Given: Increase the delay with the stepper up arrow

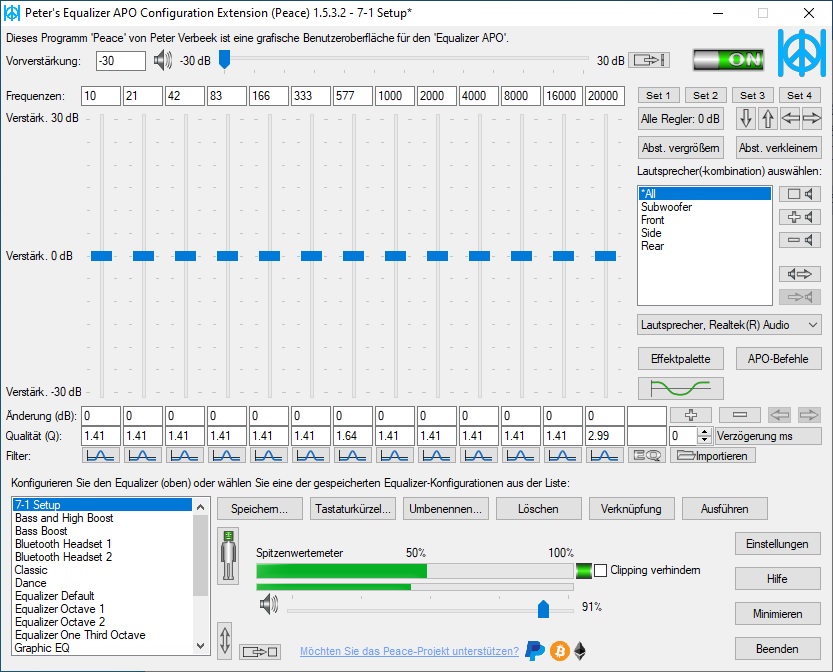Looking at the screenshot, I should point(704,432).
